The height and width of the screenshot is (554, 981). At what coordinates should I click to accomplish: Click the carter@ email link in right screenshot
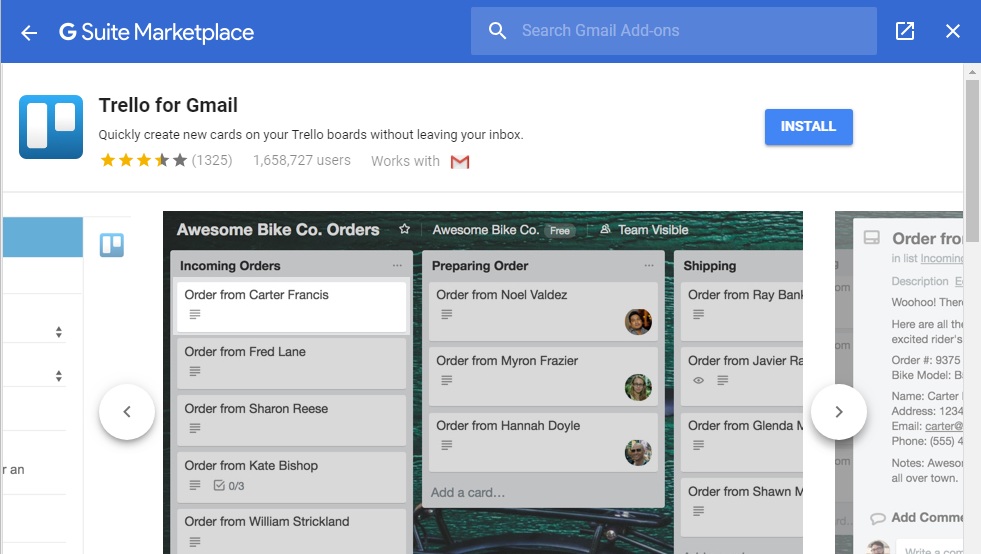(x=944, y=426)
